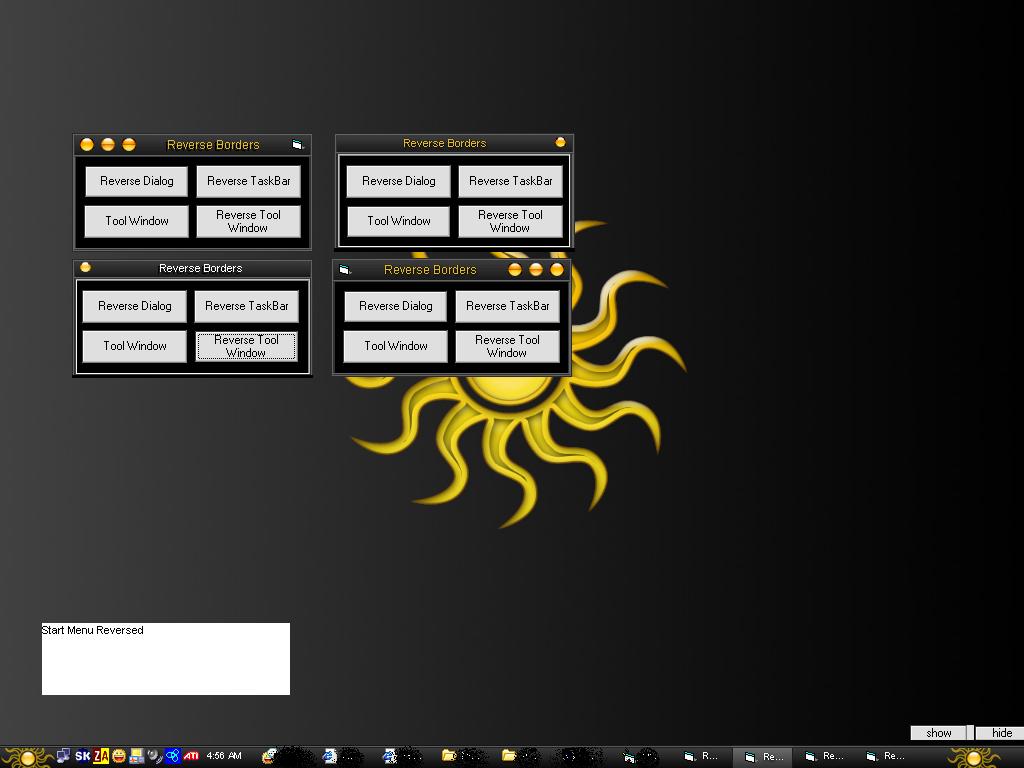This screenshot has height=768, width=1024.
Task: Click the blue circles tray icon
Action: 173,756
